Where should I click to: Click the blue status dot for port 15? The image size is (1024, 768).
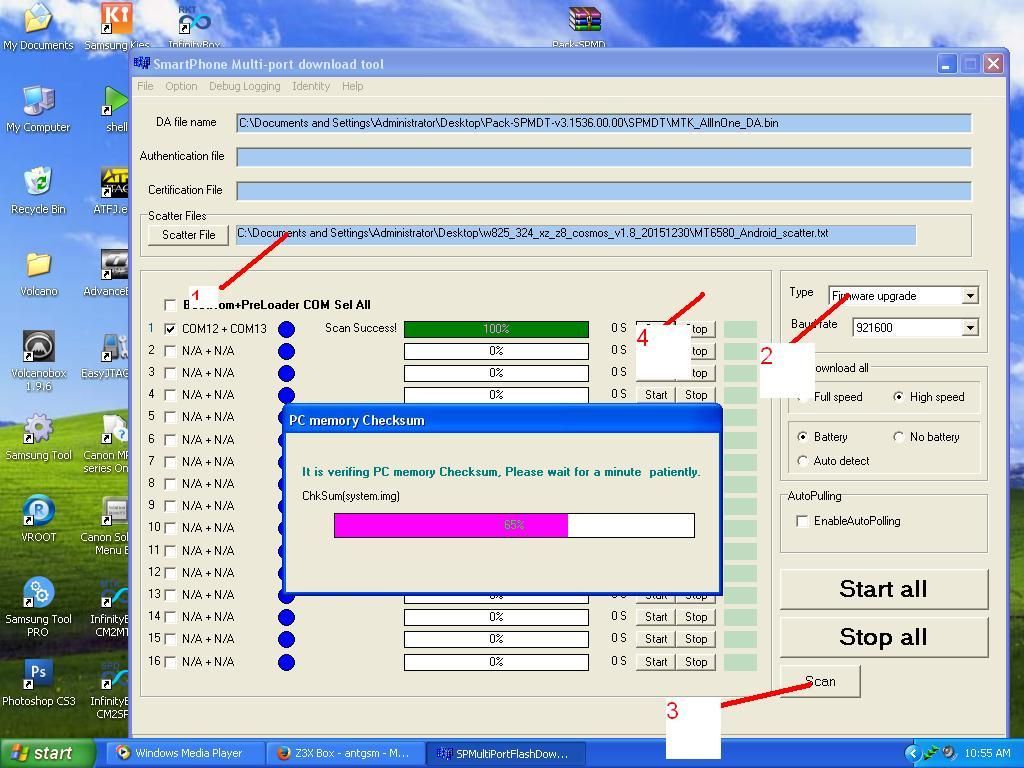point(286,639)
